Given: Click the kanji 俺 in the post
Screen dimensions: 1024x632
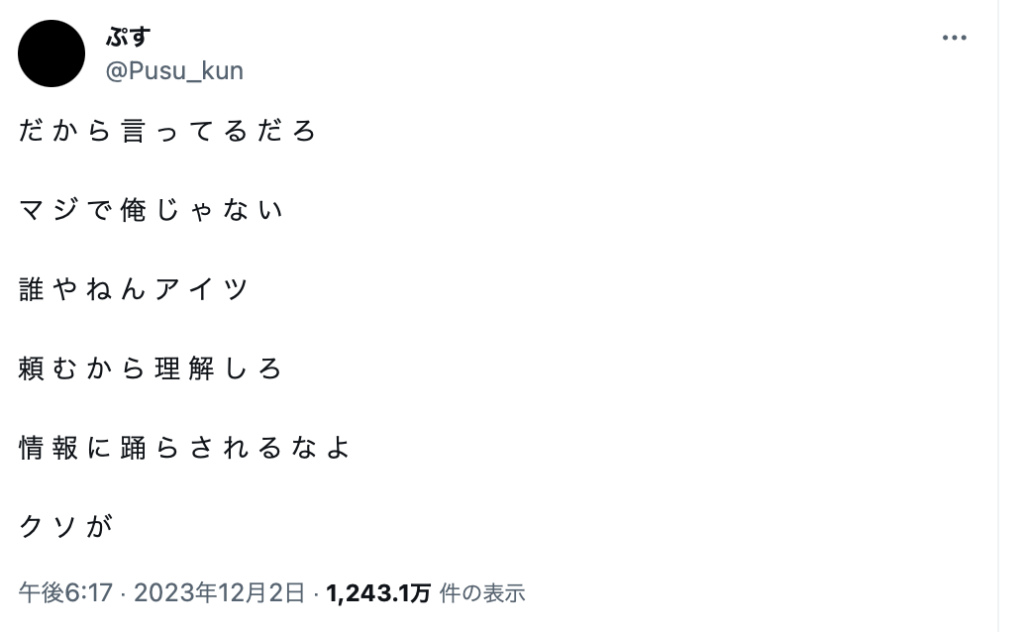Looking at the screenshot, I should pos(133,210).
